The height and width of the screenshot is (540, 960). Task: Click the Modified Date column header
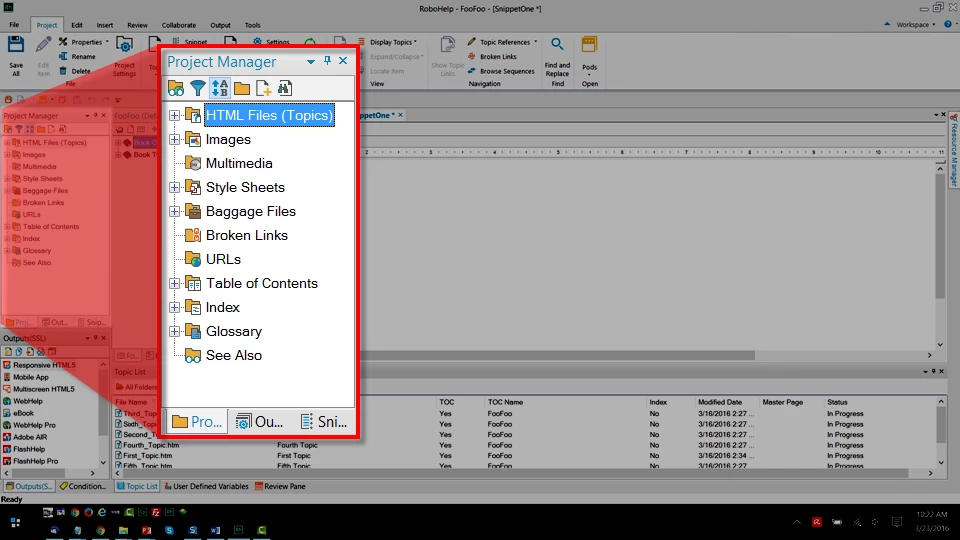point(719,402)
